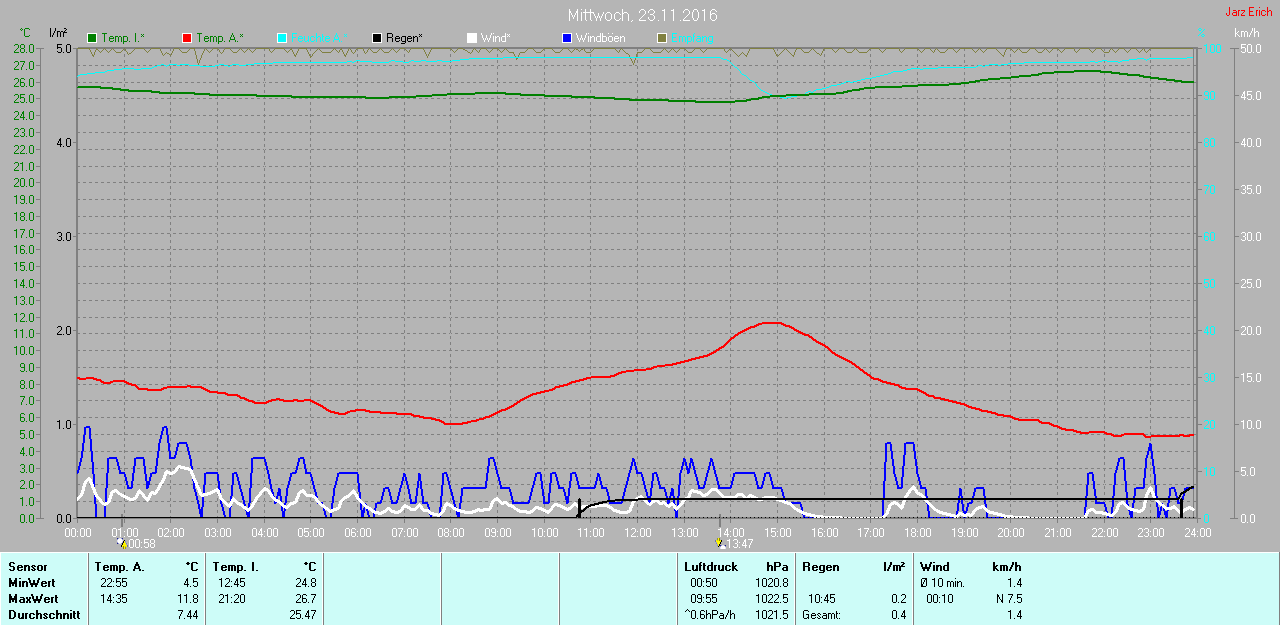
Task: Click the 12:00 time axis label
Action: 637,533
